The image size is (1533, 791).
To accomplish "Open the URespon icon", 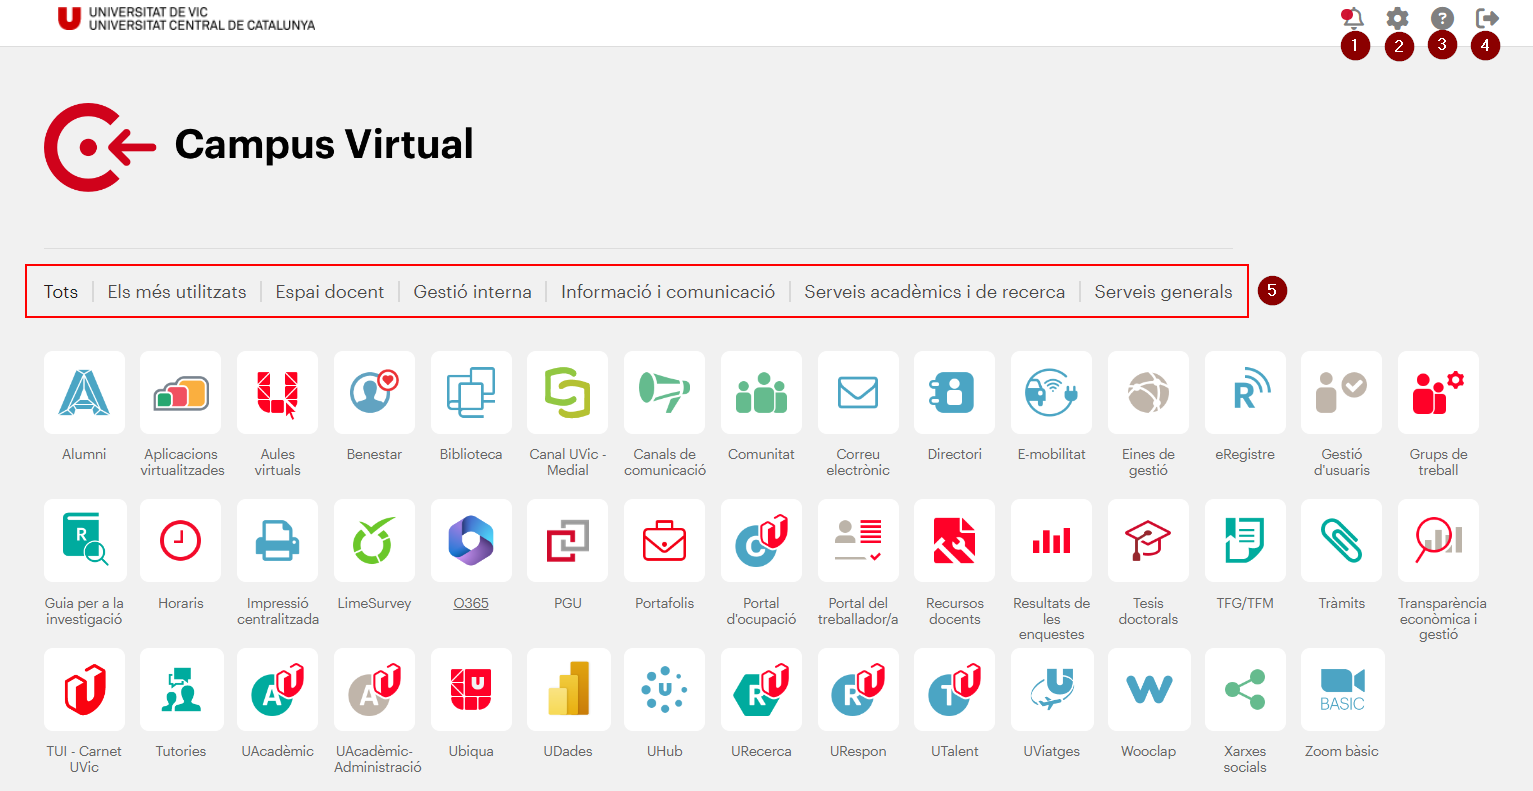I will click(858, 689).
